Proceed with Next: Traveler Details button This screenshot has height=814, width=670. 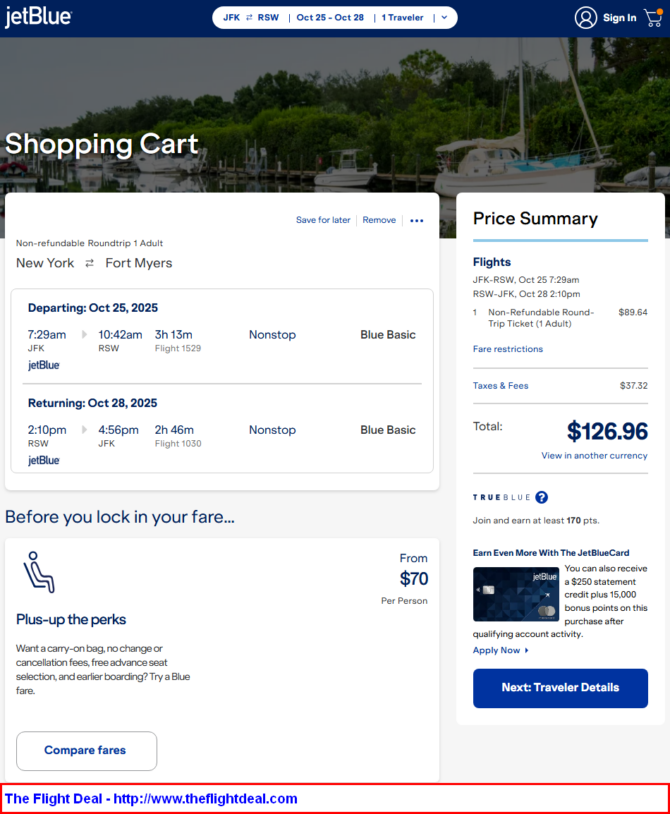(560, 688)
